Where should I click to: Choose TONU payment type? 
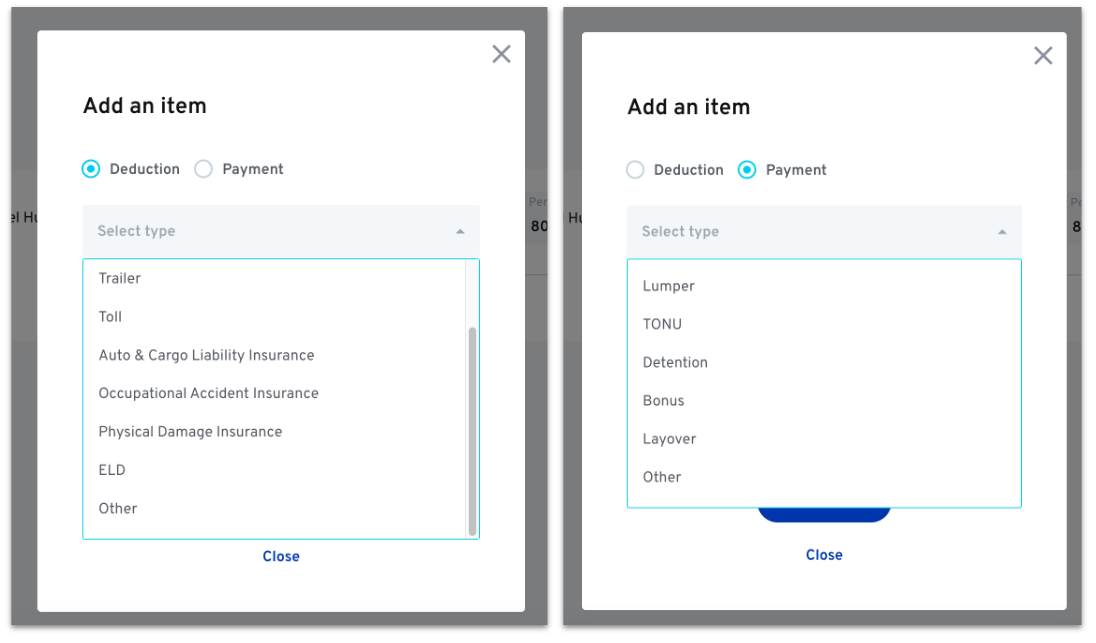point(662,324)
